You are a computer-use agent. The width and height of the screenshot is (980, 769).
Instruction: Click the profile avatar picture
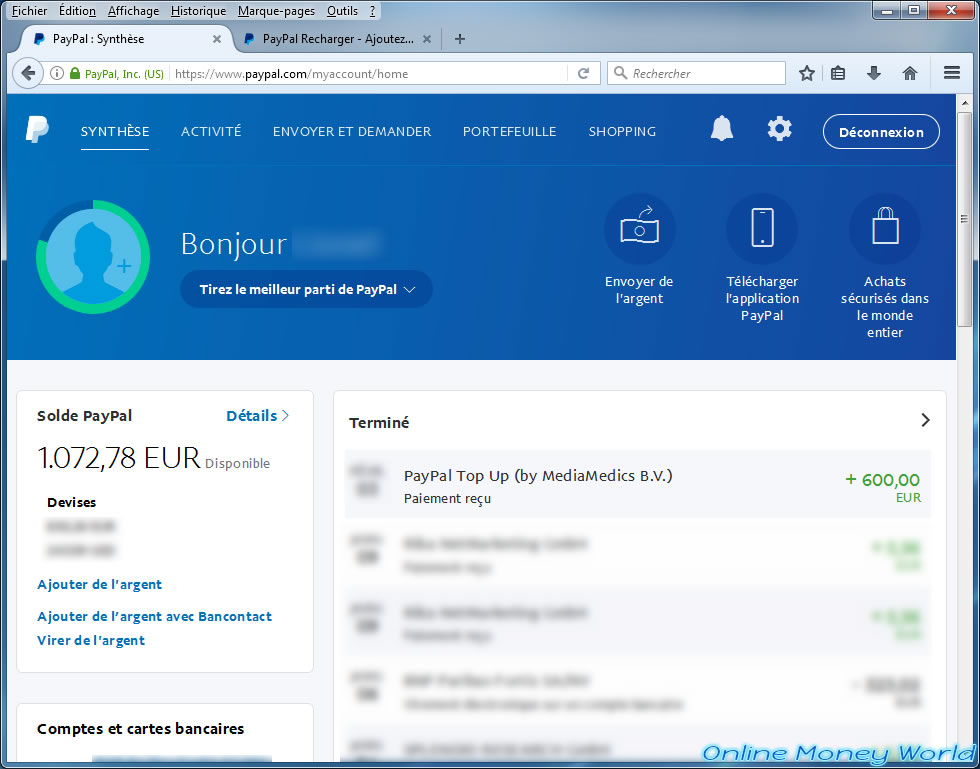click(93, 257)
